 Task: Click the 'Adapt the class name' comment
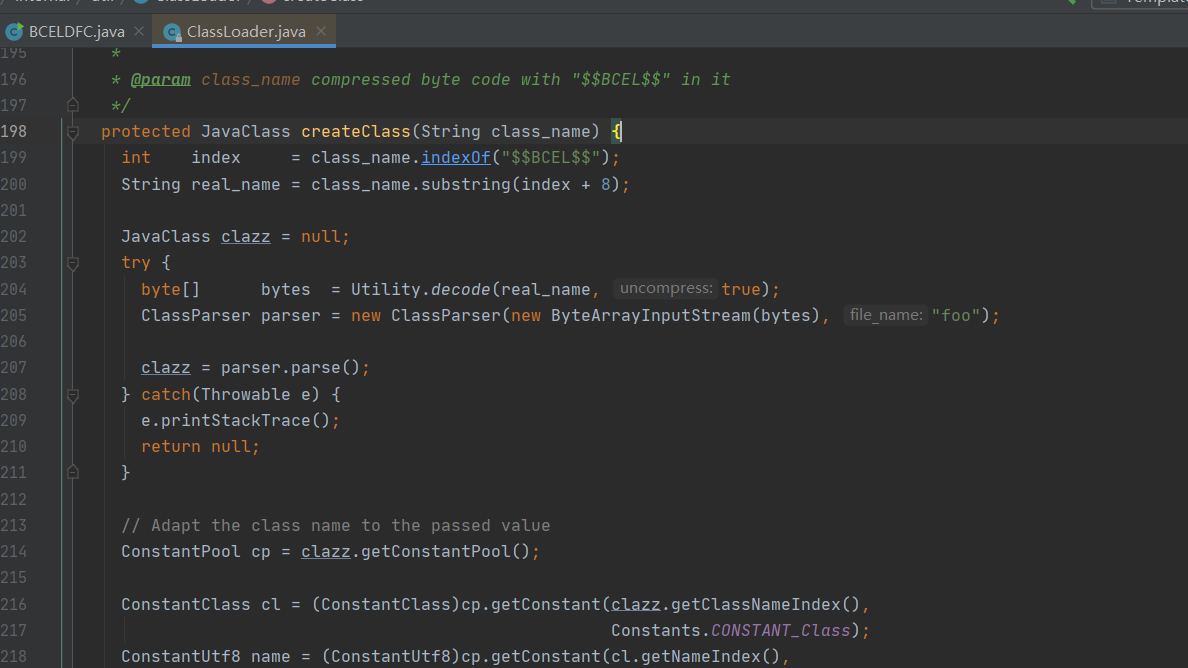tap(336, 526)
